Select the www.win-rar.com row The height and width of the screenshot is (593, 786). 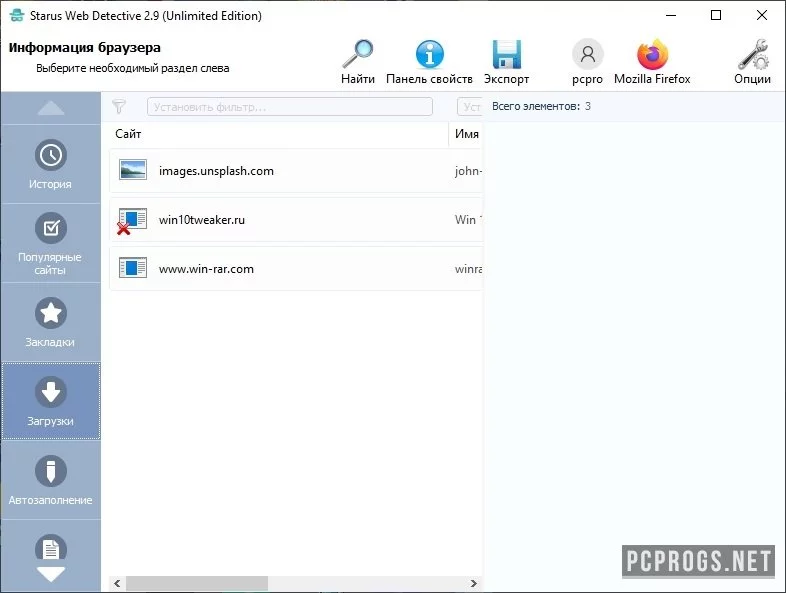click(x=296, y=269)
